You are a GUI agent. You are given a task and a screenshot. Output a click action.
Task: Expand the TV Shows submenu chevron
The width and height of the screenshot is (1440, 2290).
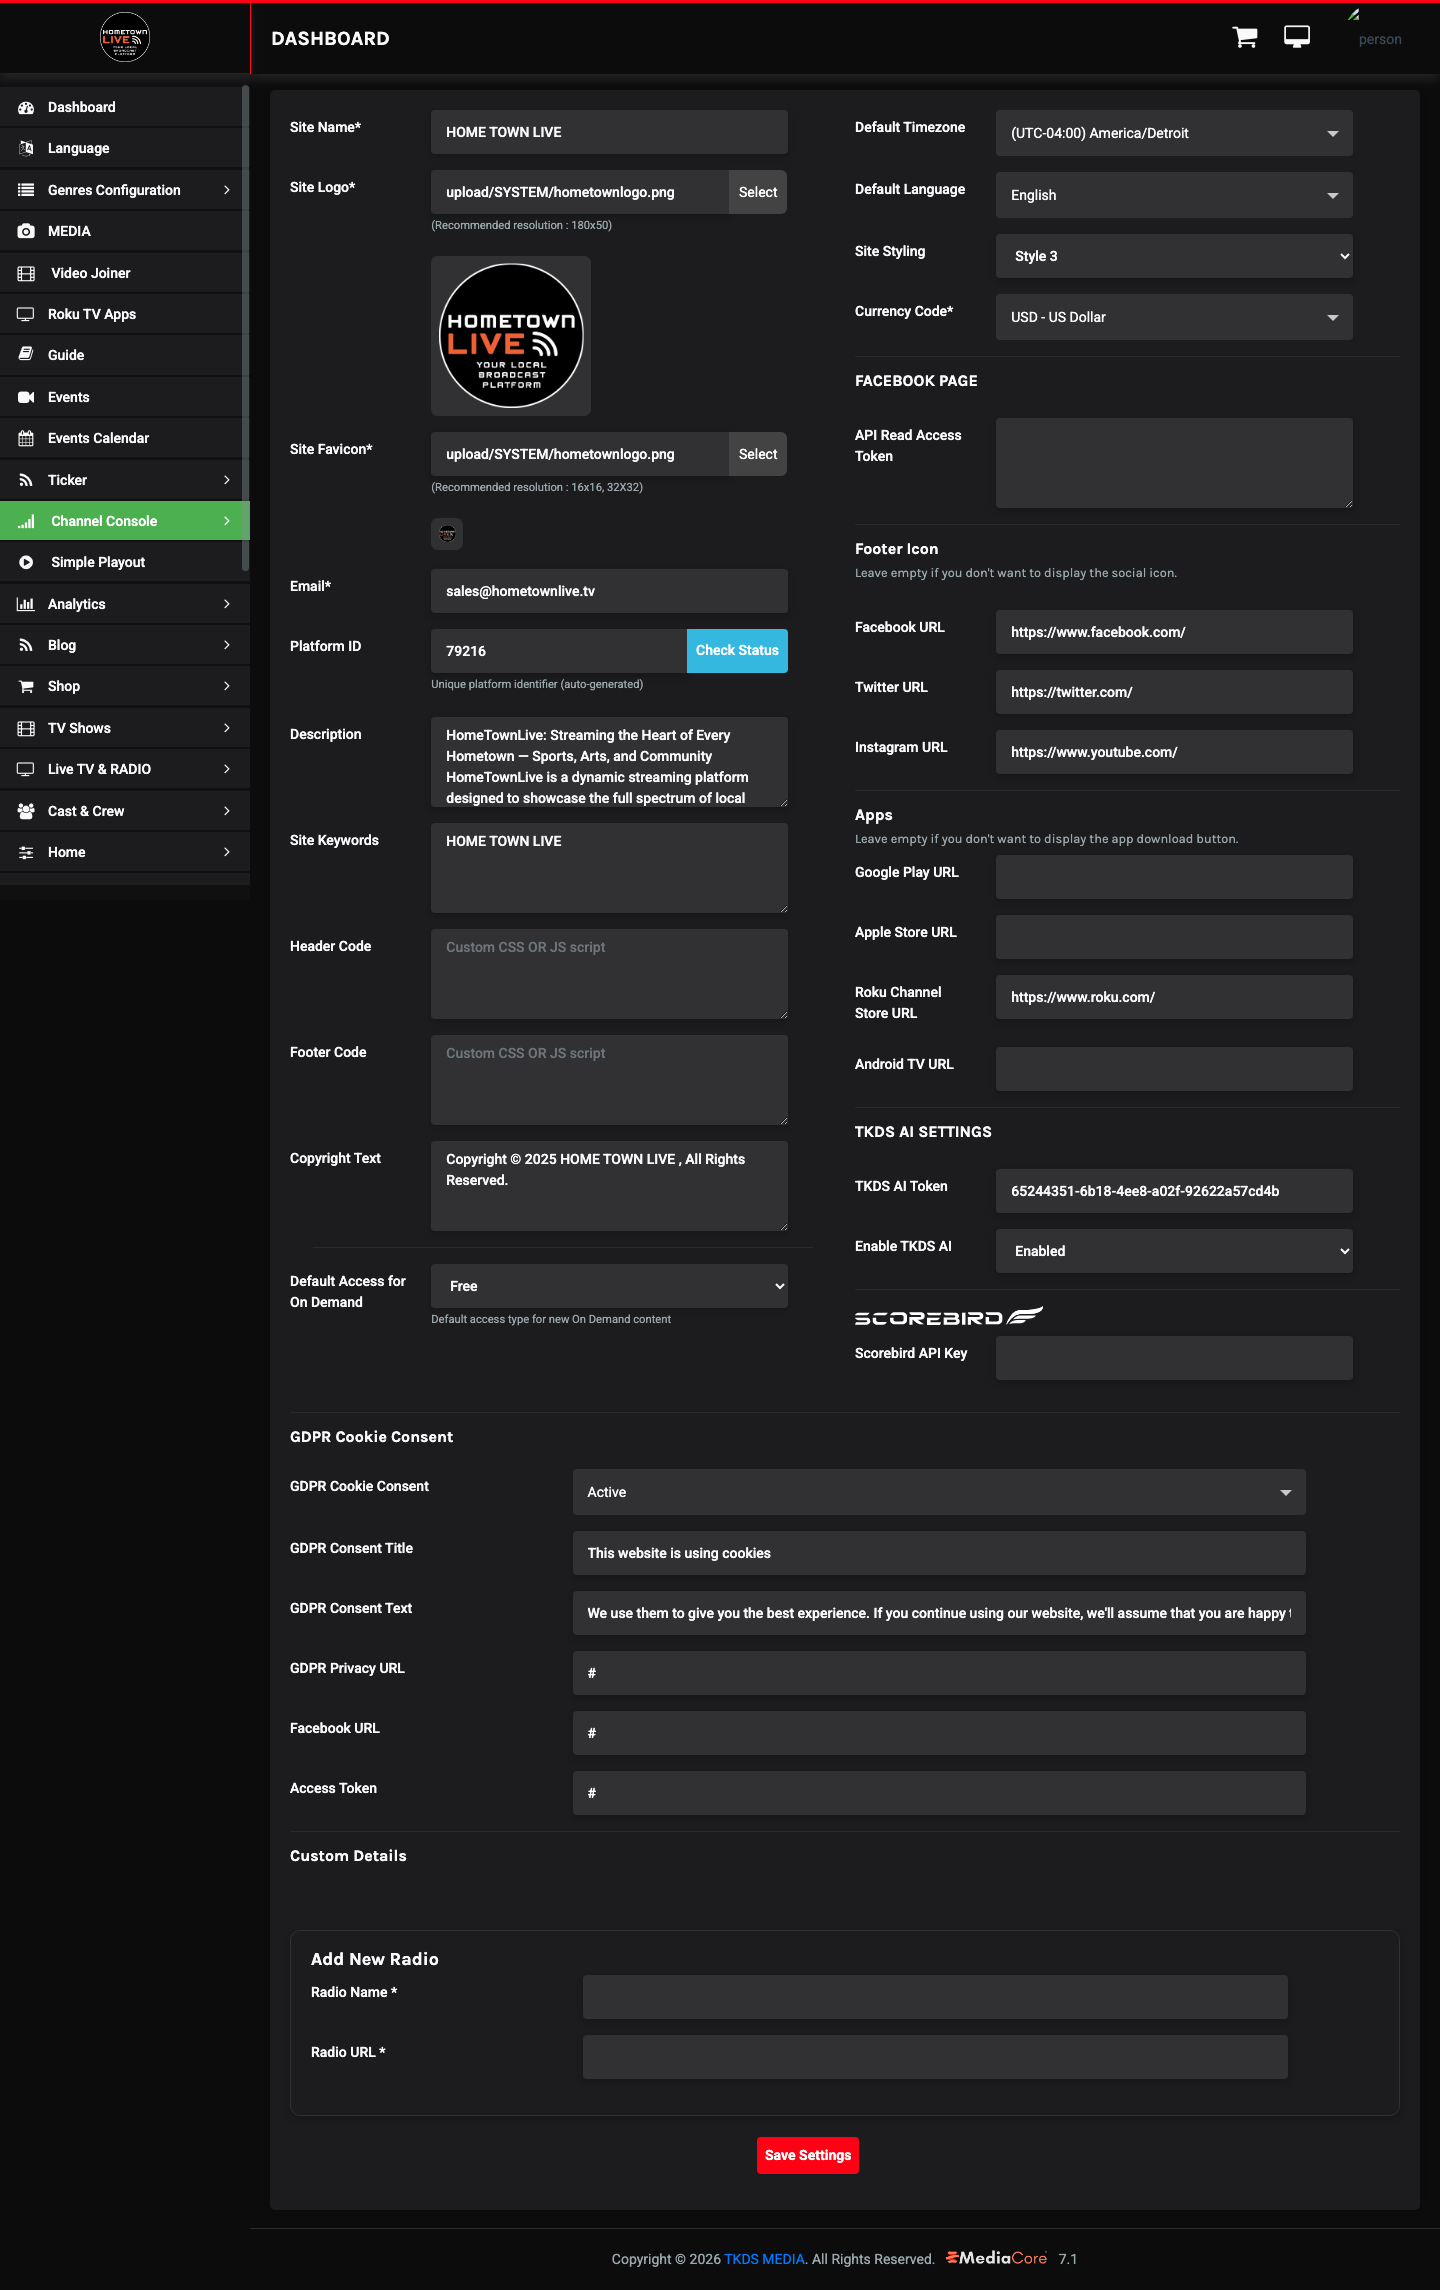click(x=227, y=728)
